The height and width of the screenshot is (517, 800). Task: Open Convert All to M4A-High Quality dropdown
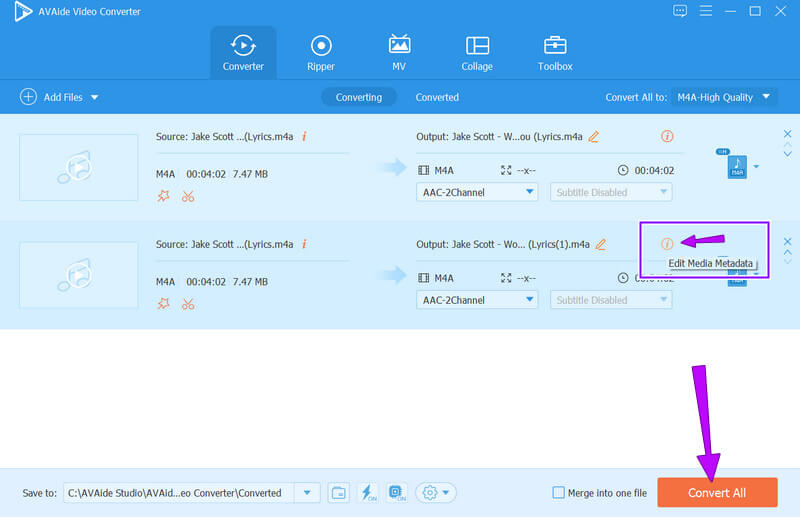coord(724,97)
